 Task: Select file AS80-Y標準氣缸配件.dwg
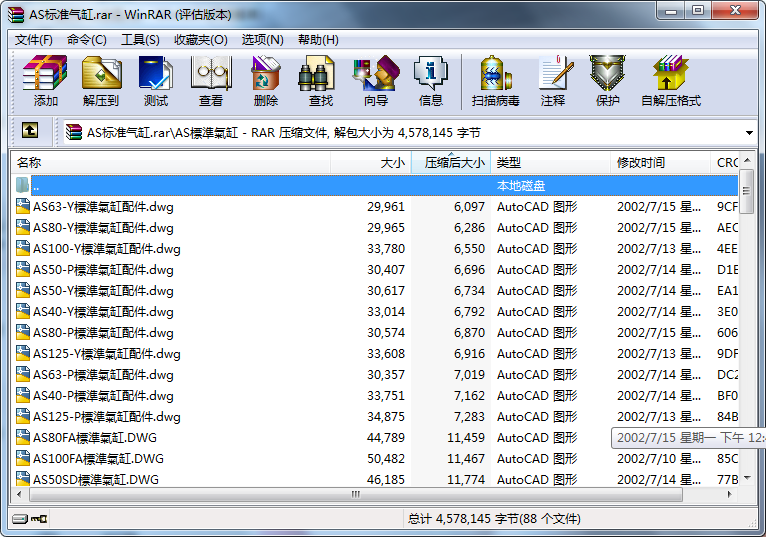pyautogui.click(x=103, y=228)
